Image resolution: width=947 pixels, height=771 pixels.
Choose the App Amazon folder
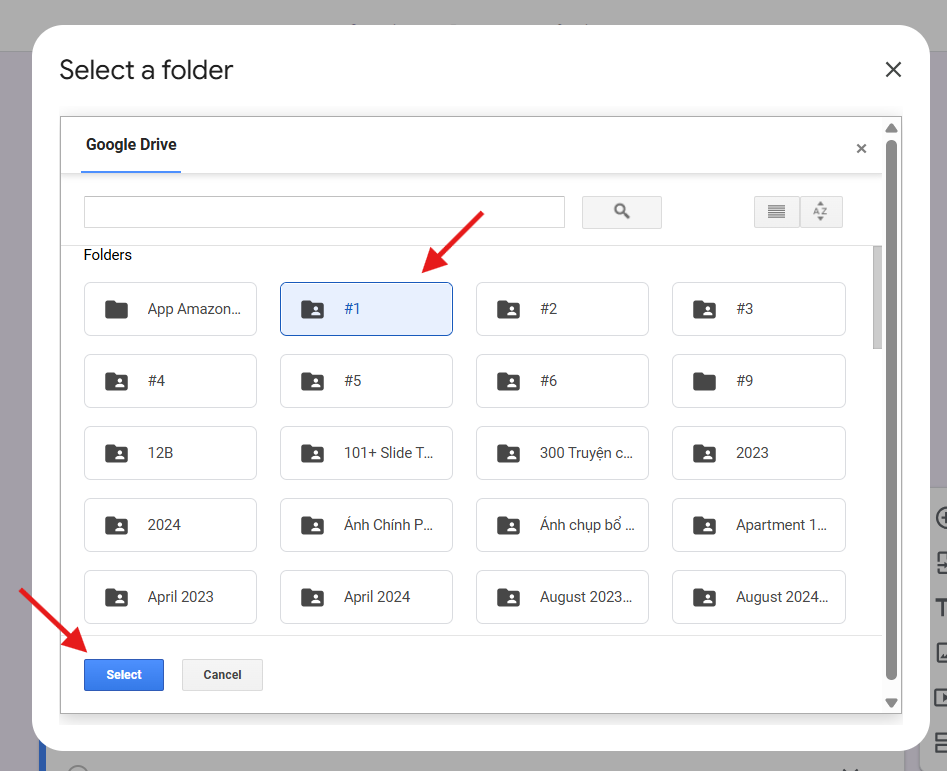pos(170,309)
